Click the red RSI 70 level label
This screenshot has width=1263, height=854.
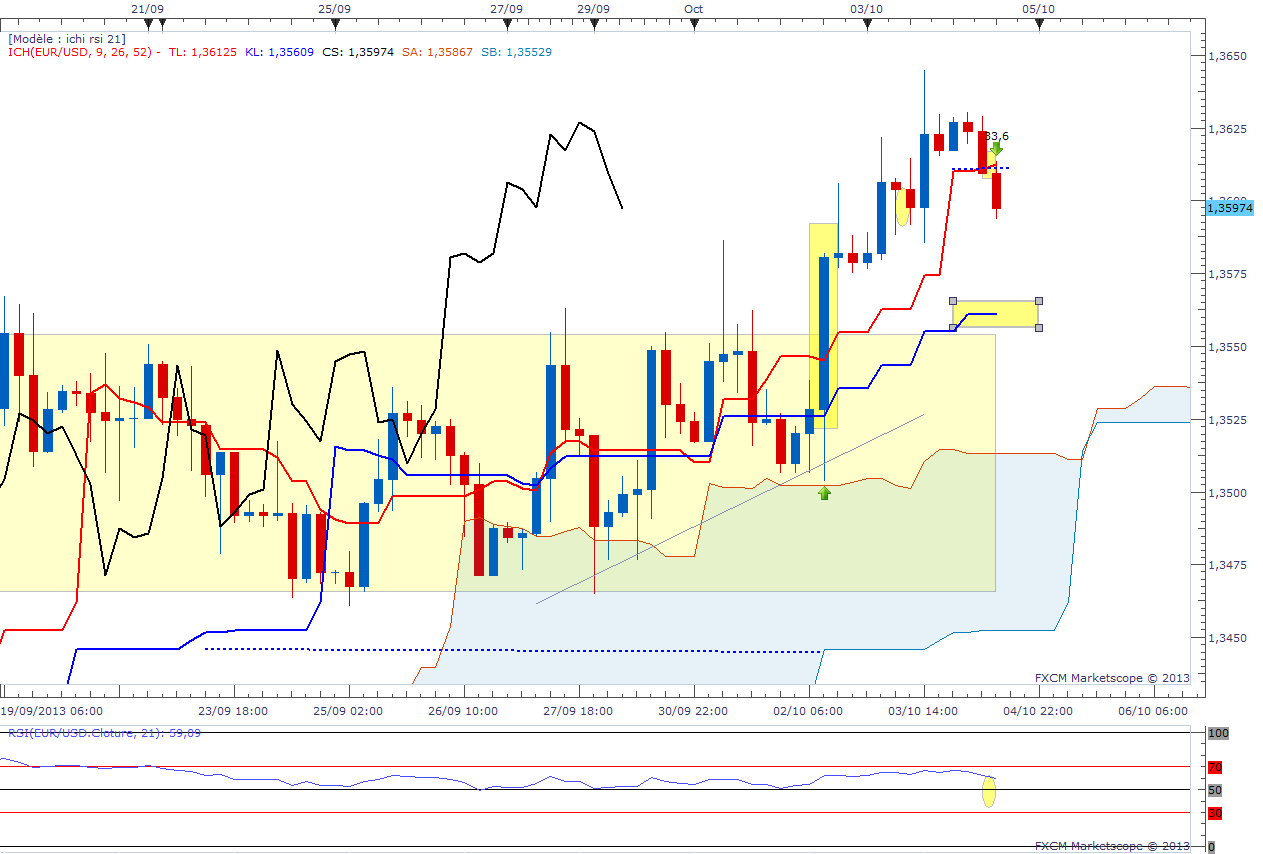(1215, 768)
